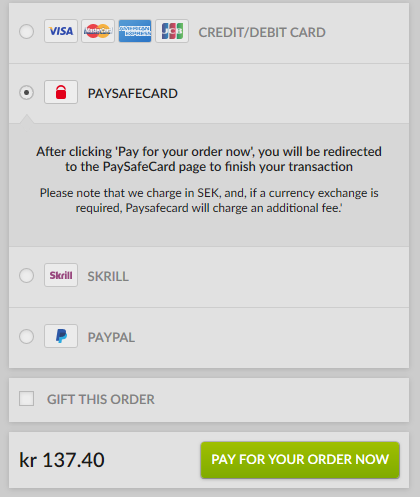The width and height of the screenshot is (420, 497).
Task: Click the Pay For Your Order Now button
Action: 300,460
